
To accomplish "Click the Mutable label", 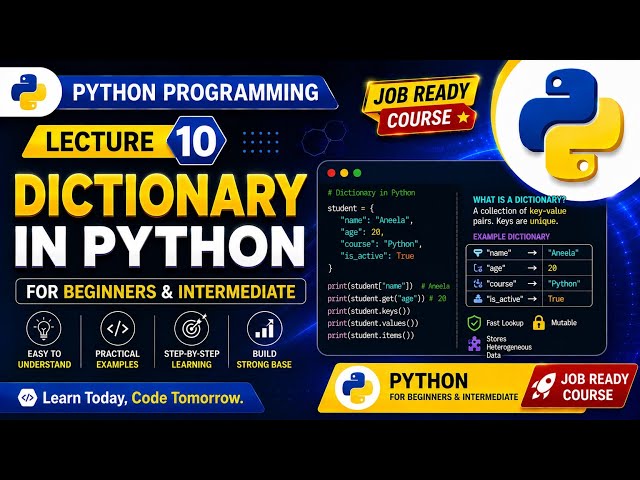I will (564, 322).
